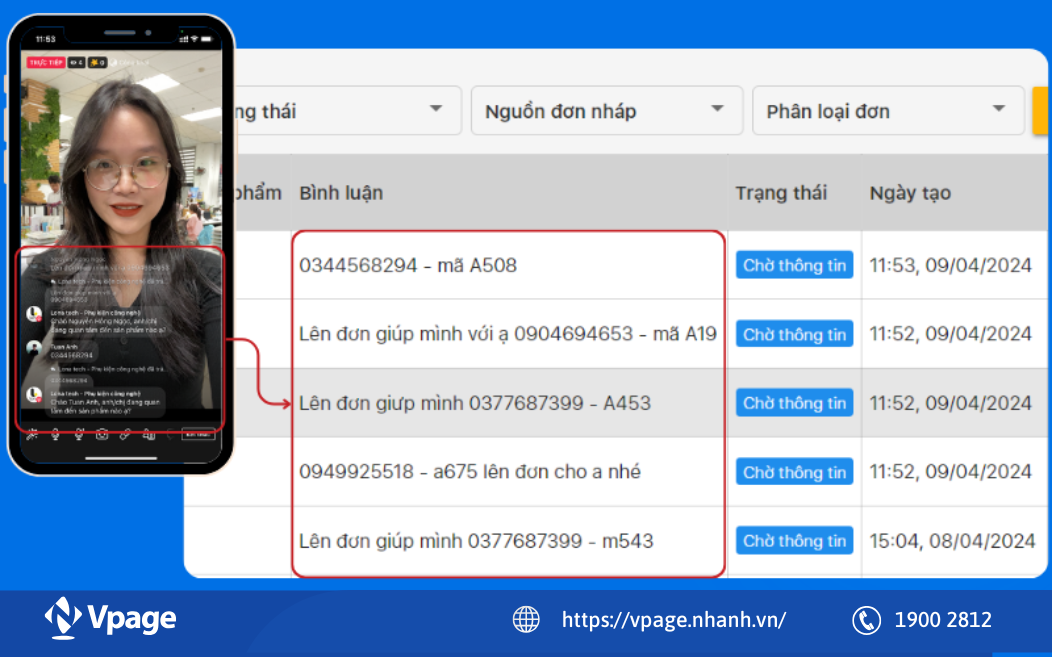Screen dimensions: 1052x657
Task: Tap the end livestream button on phone
Action: pos(198,434)
